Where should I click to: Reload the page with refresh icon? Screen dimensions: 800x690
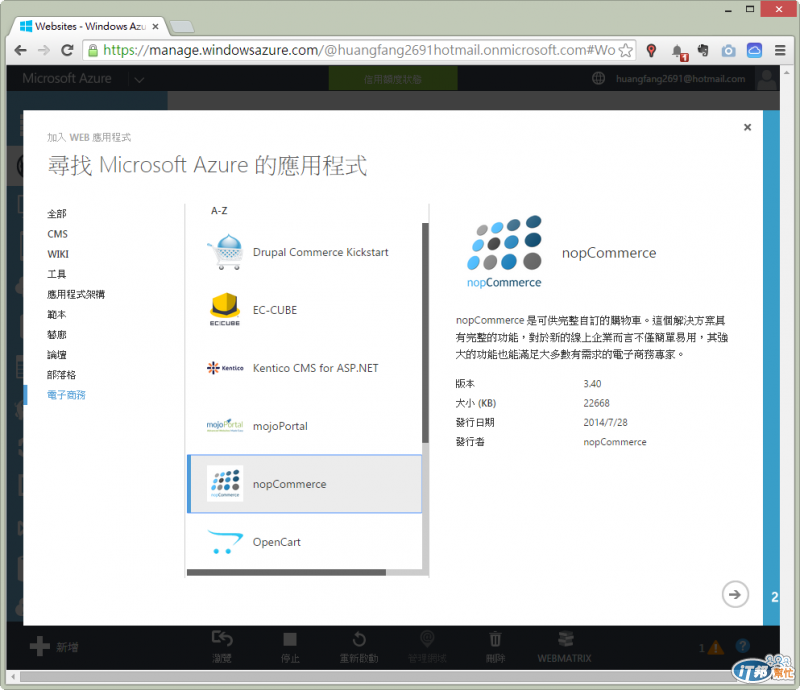click(67, 50)
